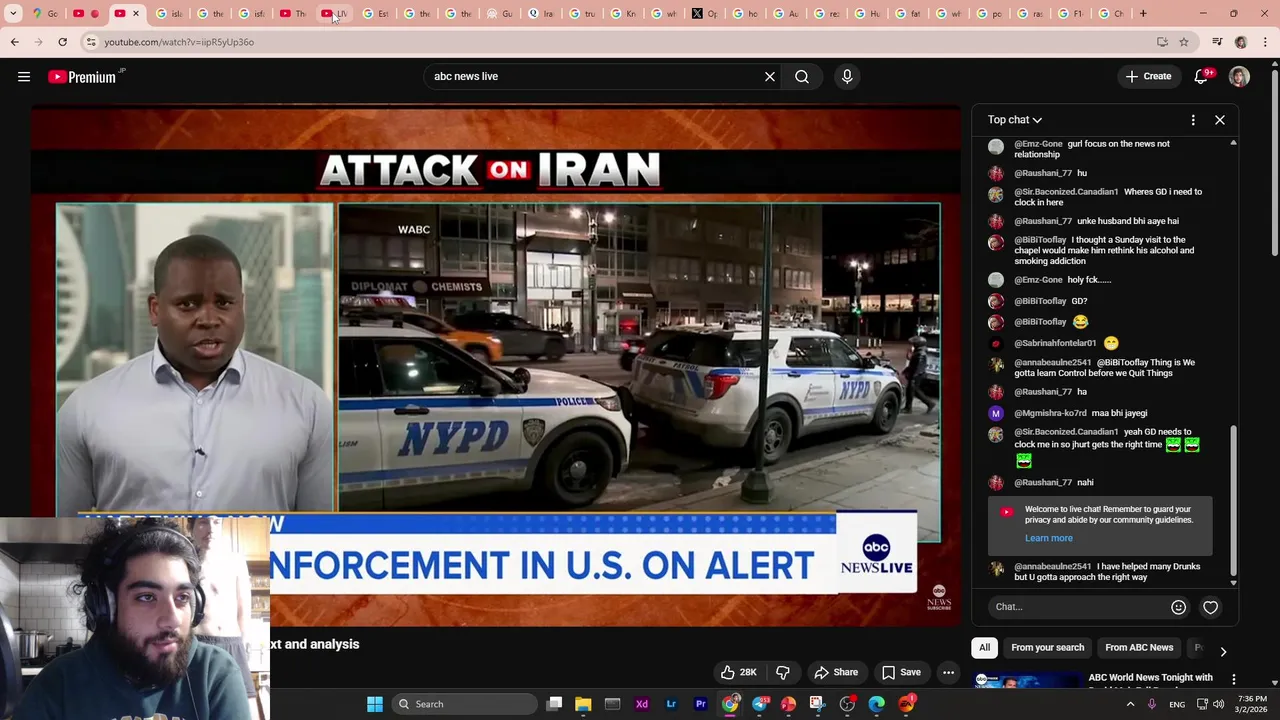Launch Adobe Premiere Pro from taskbar

(x=700, y=704)
